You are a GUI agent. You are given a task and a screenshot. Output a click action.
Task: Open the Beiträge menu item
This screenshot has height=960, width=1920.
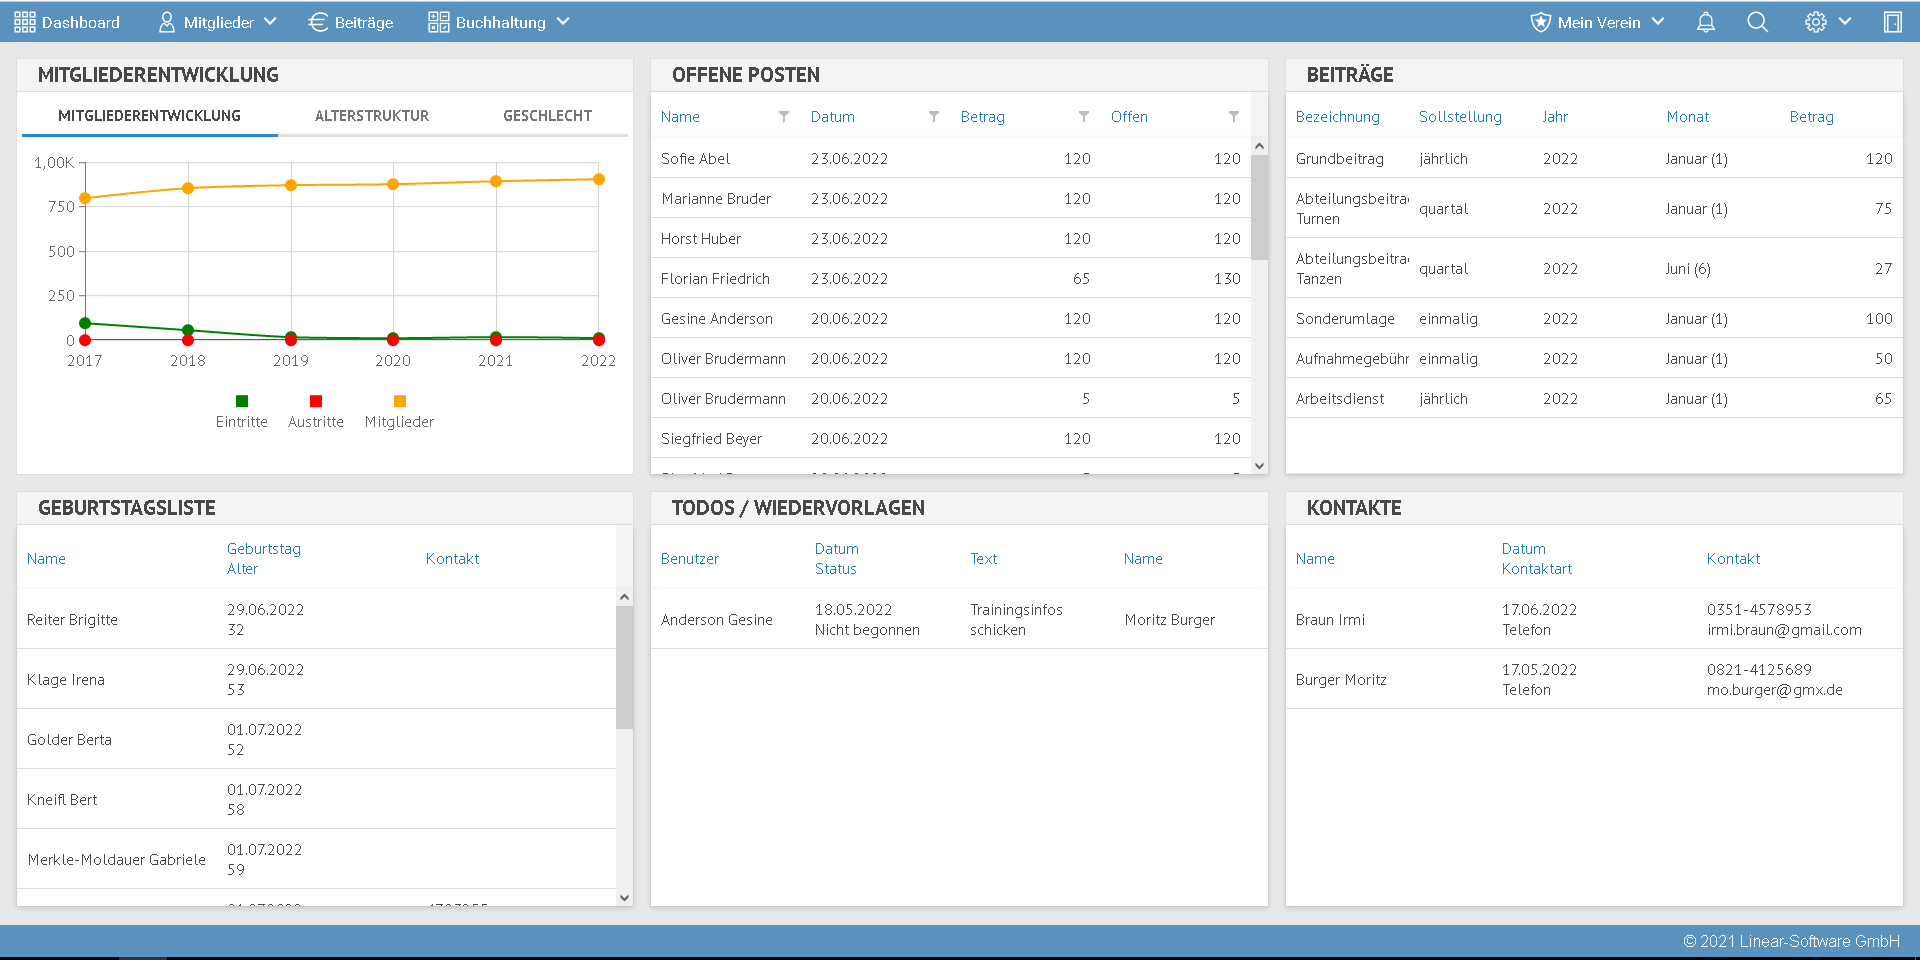coord(351,22)
